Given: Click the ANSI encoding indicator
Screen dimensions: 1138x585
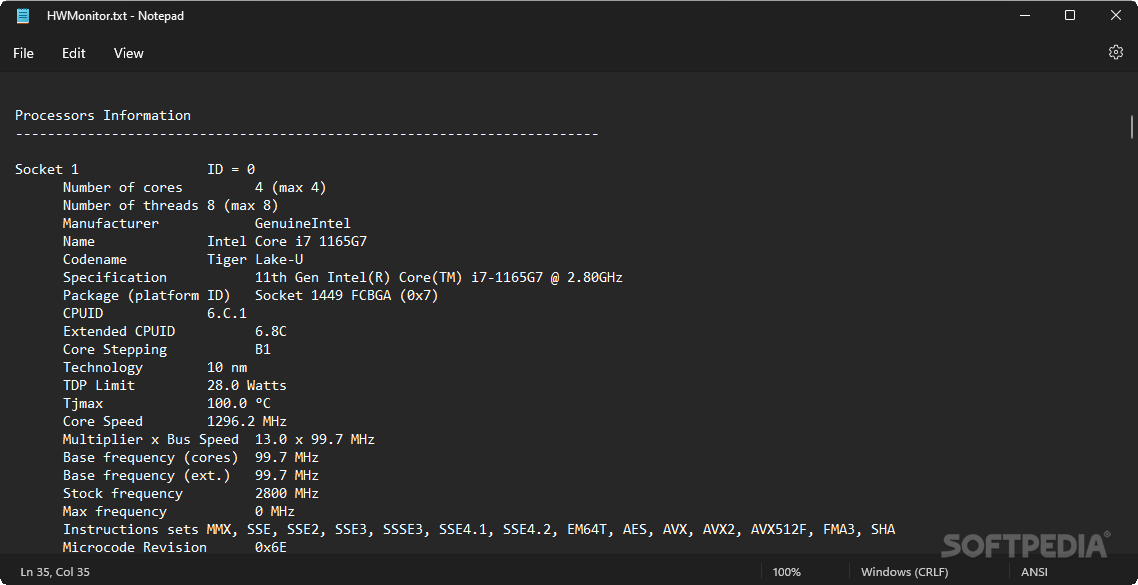Looking at the screenshot, I should tap(1034, 572).
